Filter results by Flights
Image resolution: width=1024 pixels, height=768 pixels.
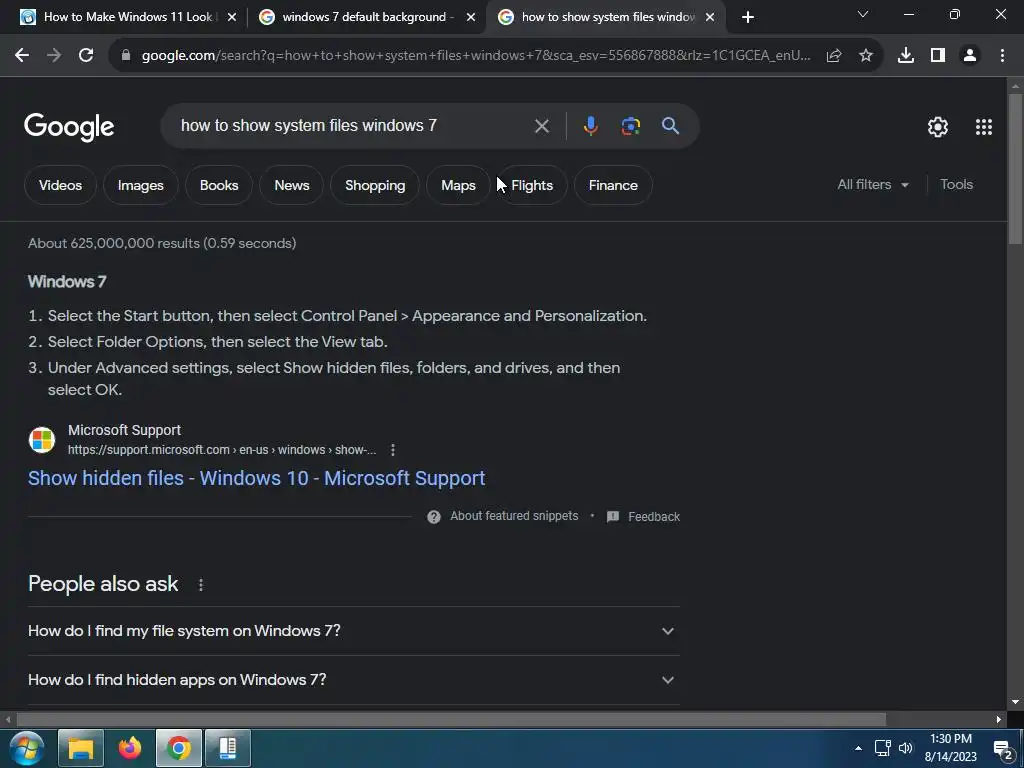532,185
